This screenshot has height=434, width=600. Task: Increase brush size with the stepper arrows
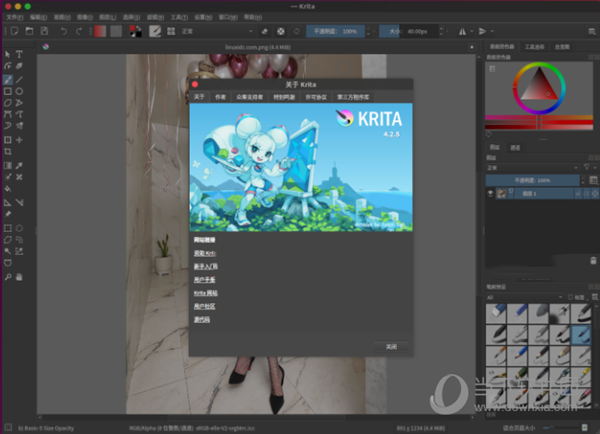point(441,28)
